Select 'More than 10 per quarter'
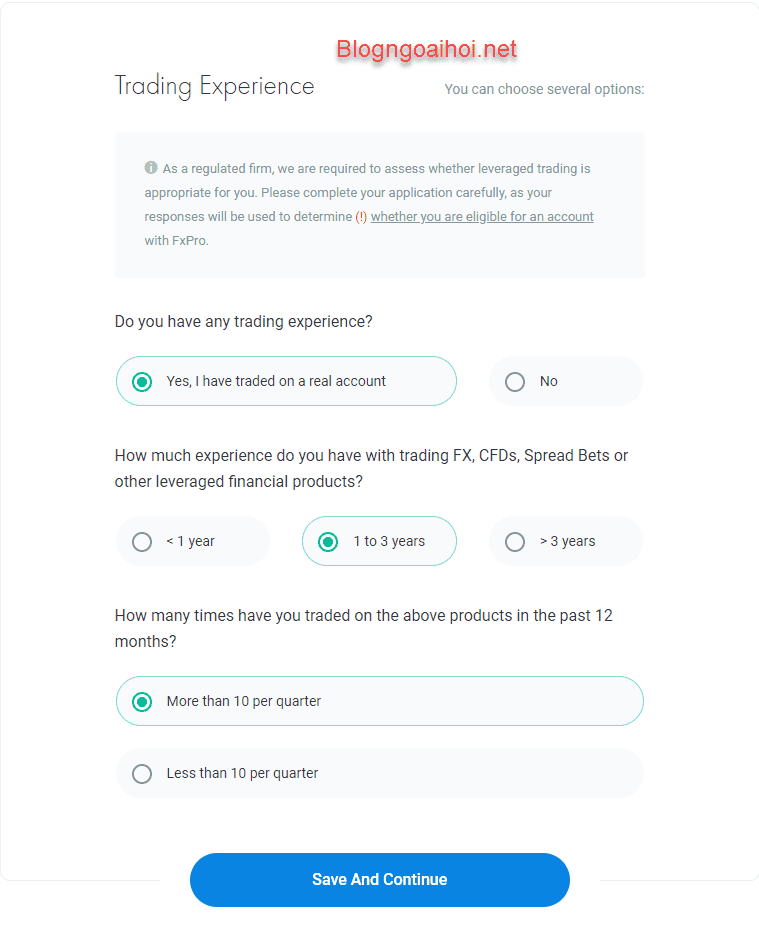This screenshot has width=759, height=944. pyautogui.click(x=379, y=701)
